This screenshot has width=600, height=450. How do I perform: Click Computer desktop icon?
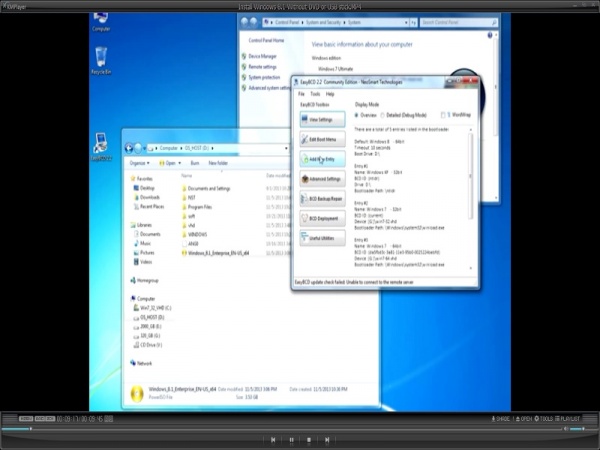coord(101,22)
